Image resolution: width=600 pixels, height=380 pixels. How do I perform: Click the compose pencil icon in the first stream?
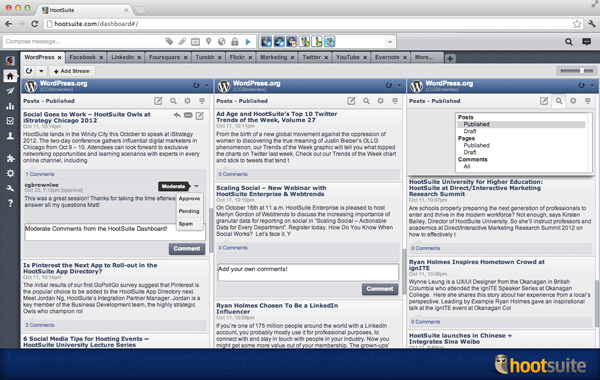[x=158, y=101]
